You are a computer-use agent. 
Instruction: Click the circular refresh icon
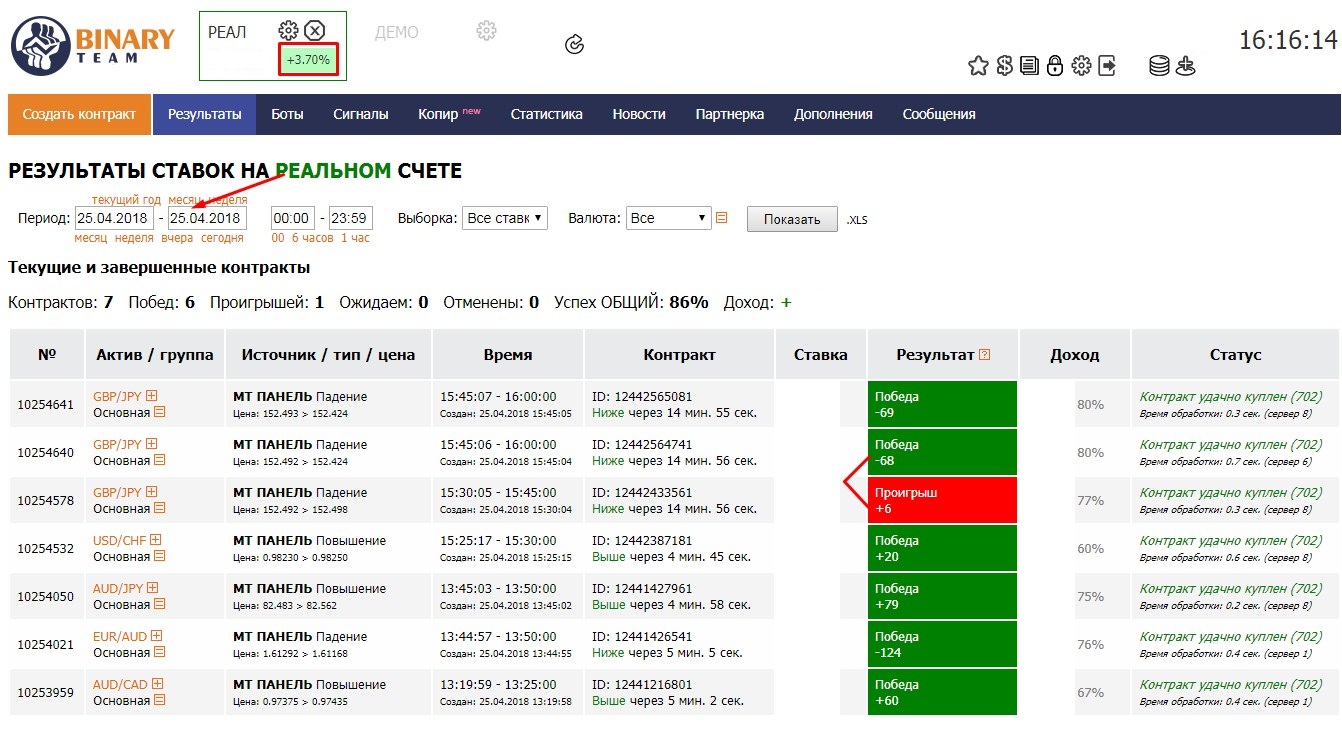tap(574, 44)
